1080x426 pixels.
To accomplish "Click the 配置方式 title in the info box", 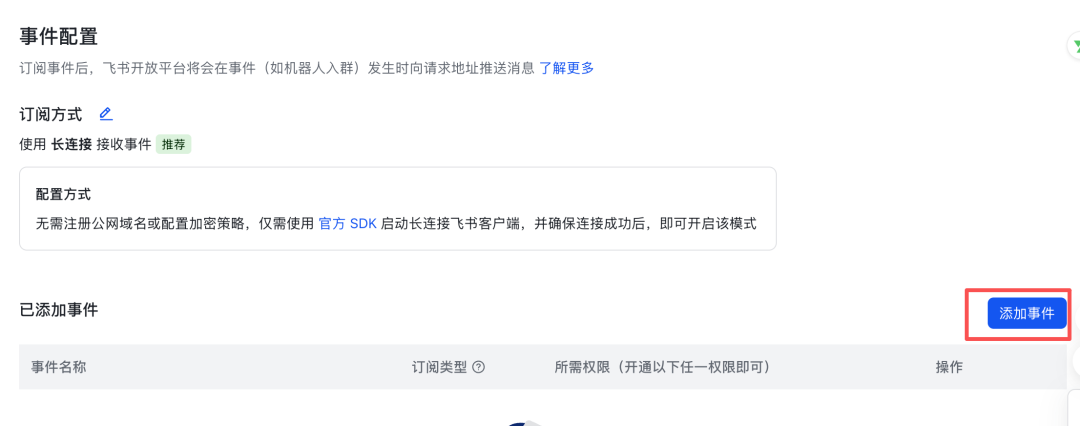I will point(63,194).
